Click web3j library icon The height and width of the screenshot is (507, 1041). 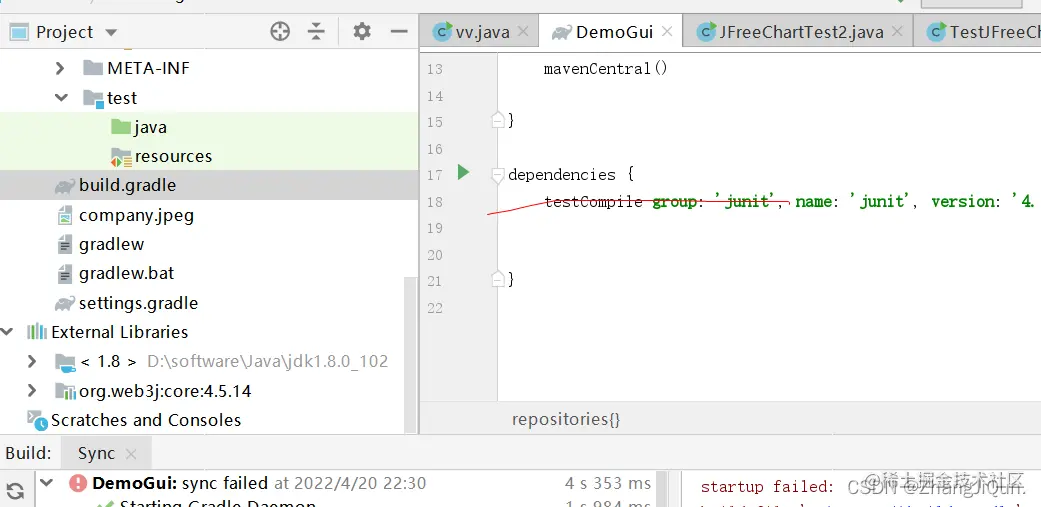[65, 391]
